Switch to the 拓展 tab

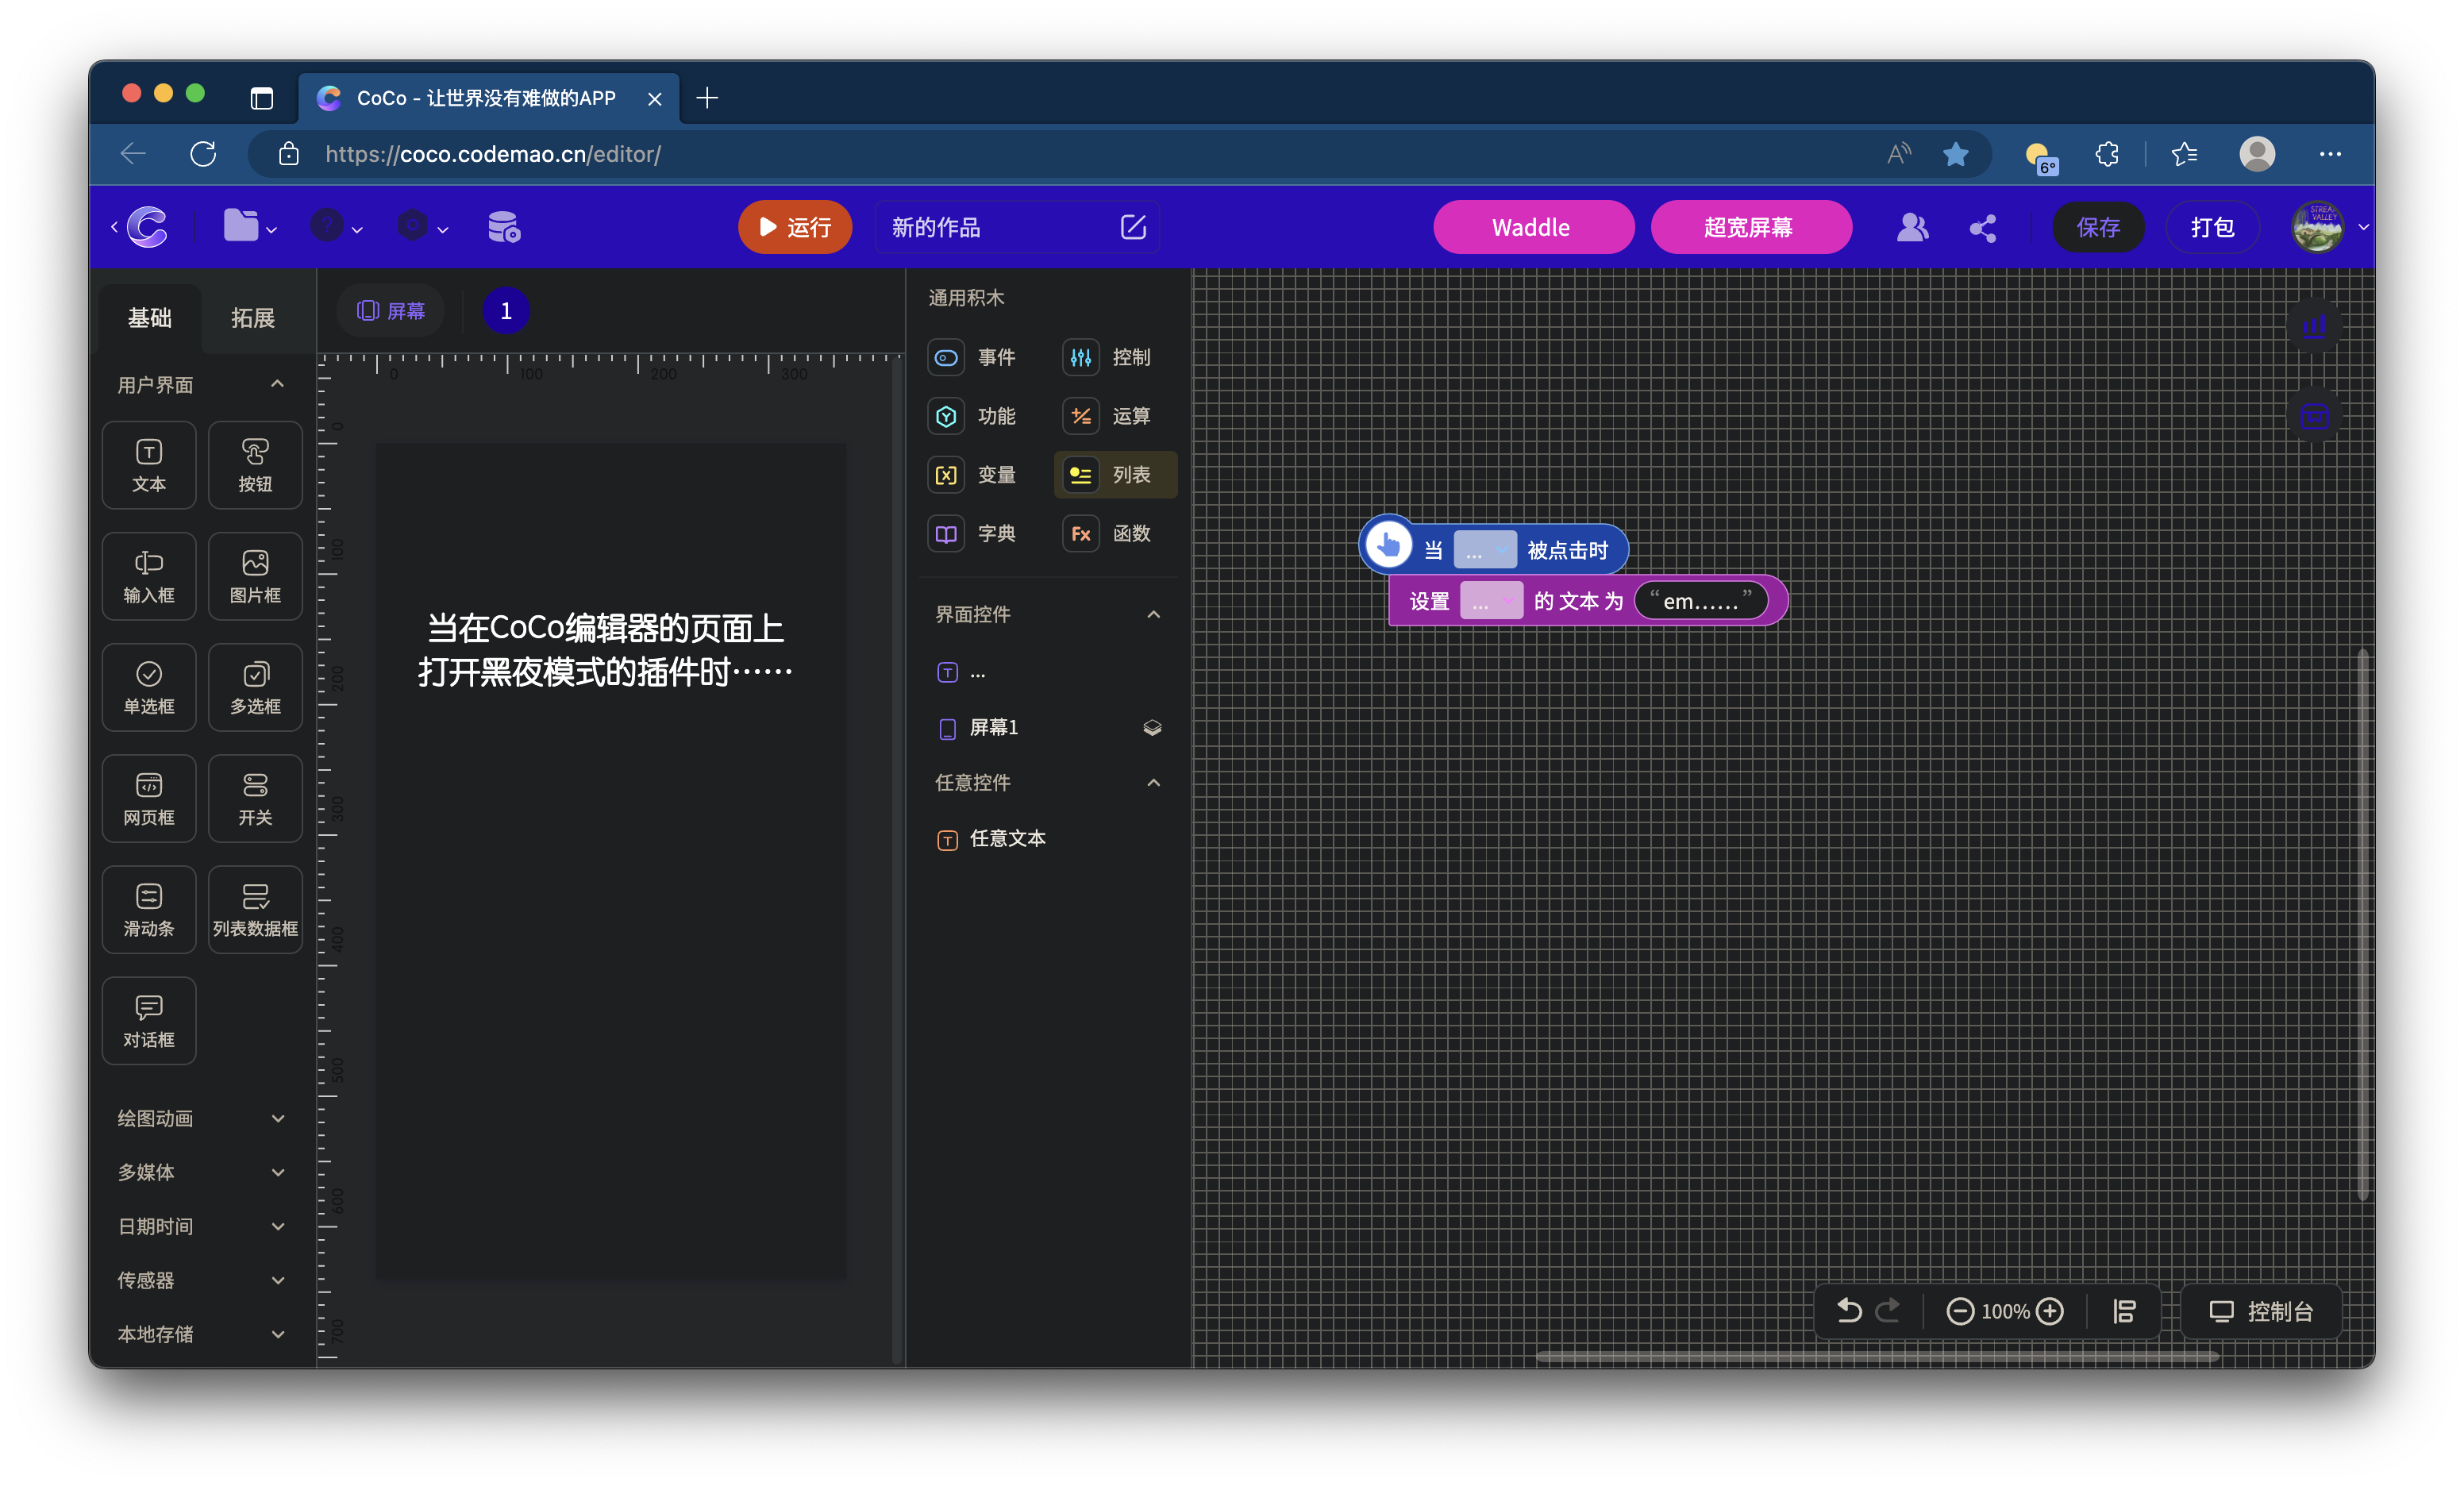[x=253, y=318]
